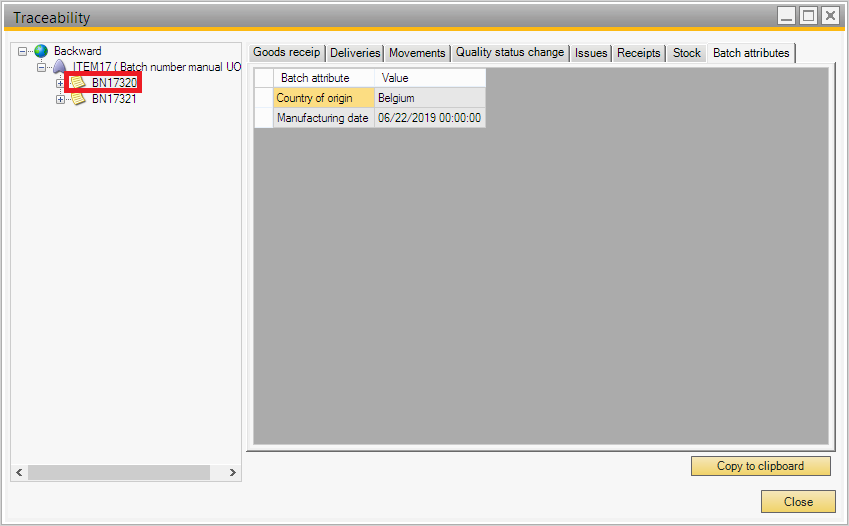The width and height of the screenshot is (849, 526).
Task: Click the Batch attribute column header
Action: 324,78
